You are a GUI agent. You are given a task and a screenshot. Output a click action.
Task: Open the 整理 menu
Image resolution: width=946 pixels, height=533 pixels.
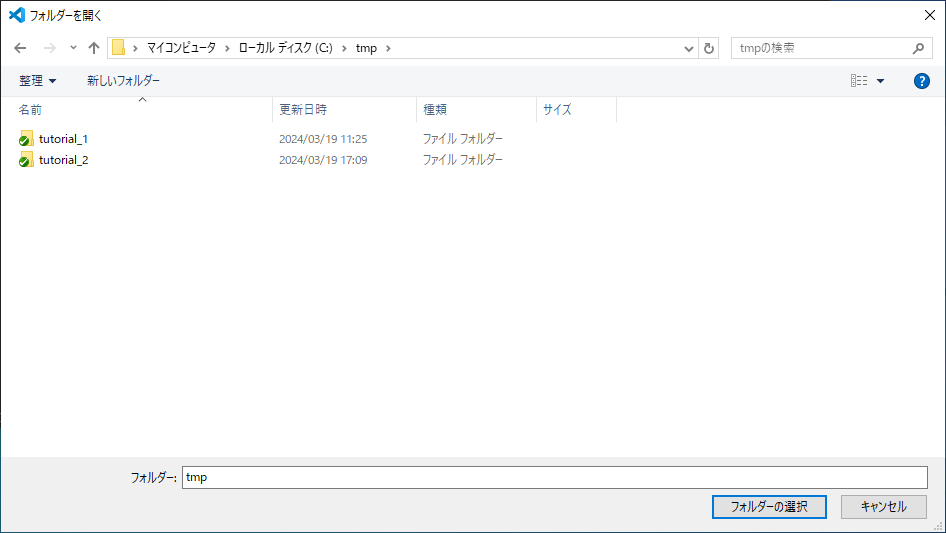click(x=37, y=81)
